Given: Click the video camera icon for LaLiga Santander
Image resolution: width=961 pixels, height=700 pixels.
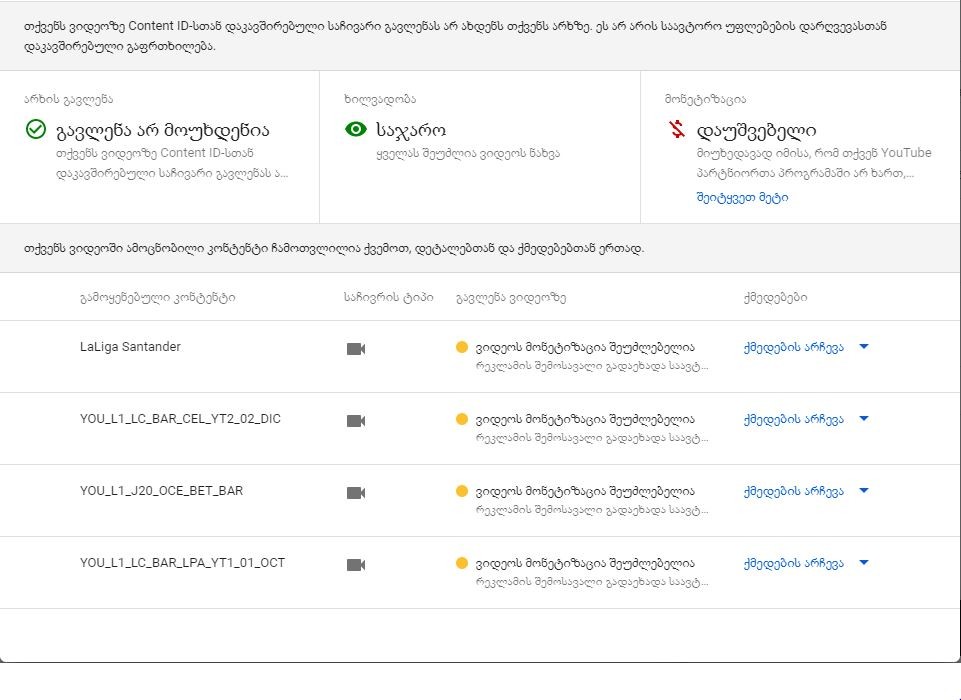Looking at the screenshot, I should point(356,349).
